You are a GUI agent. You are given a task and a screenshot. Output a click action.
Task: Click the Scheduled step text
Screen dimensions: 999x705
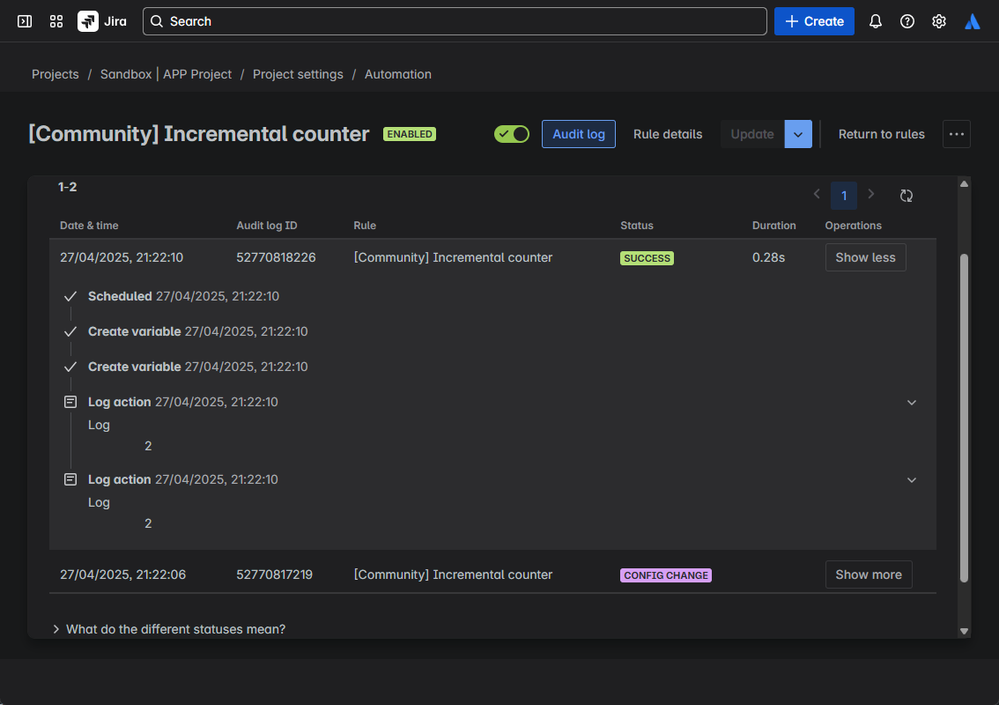pos(120,296)
